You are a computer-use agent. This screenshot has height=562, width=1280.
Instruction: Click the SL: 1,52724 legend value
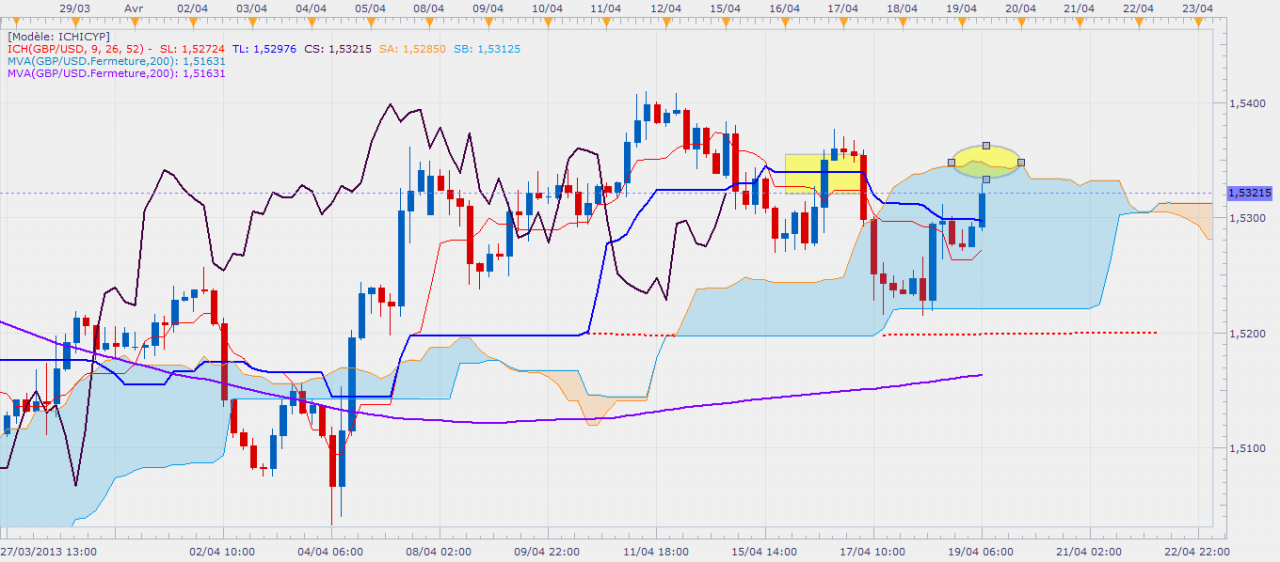191,47
